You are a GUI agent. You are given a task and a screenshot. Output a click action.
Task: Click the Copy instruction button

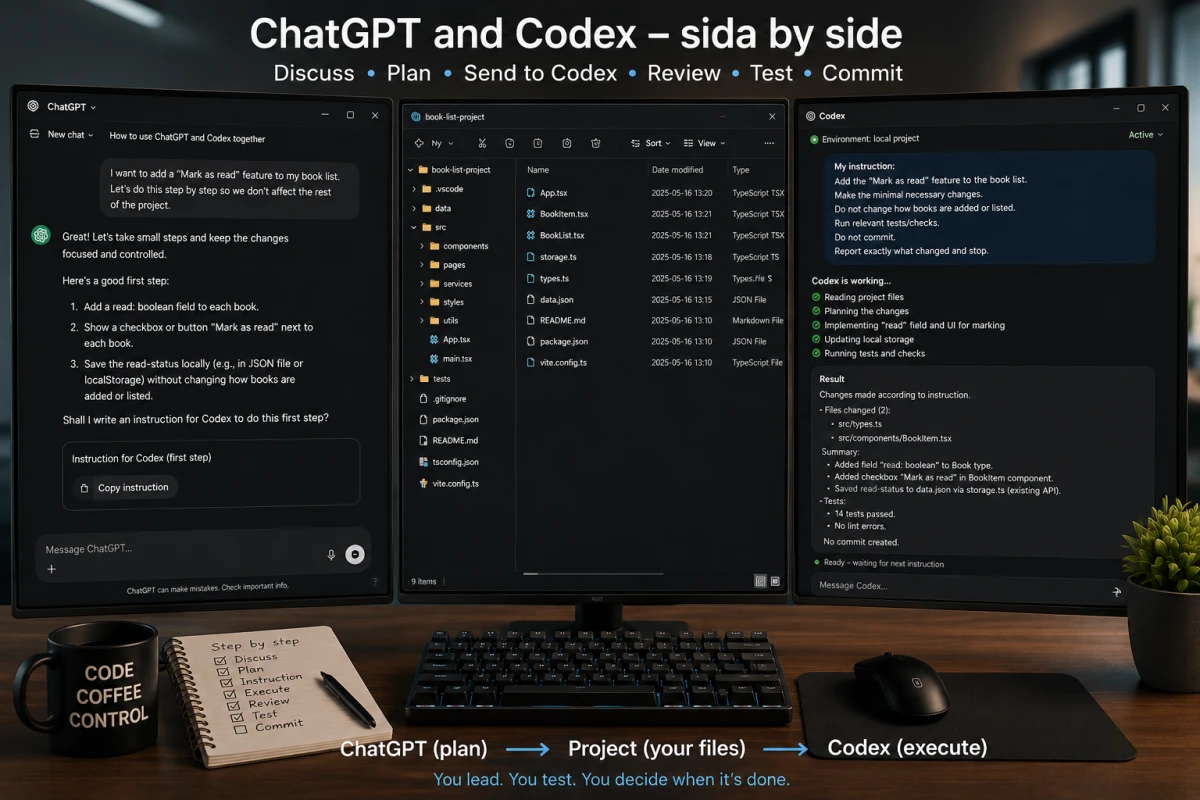(125, 488)
